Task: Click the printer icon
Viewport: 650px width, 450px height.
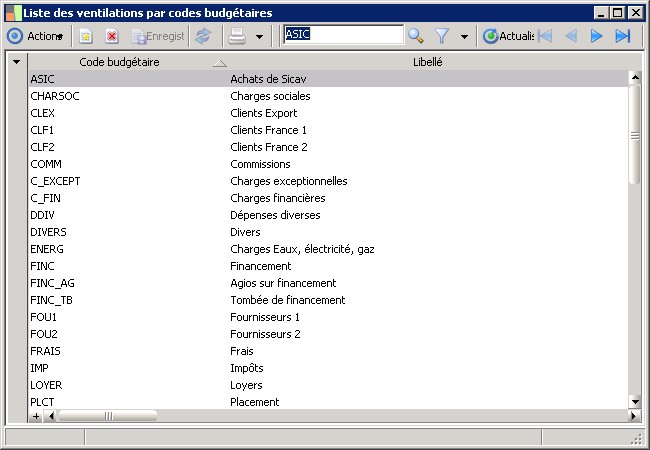Action: pos(236,36)
